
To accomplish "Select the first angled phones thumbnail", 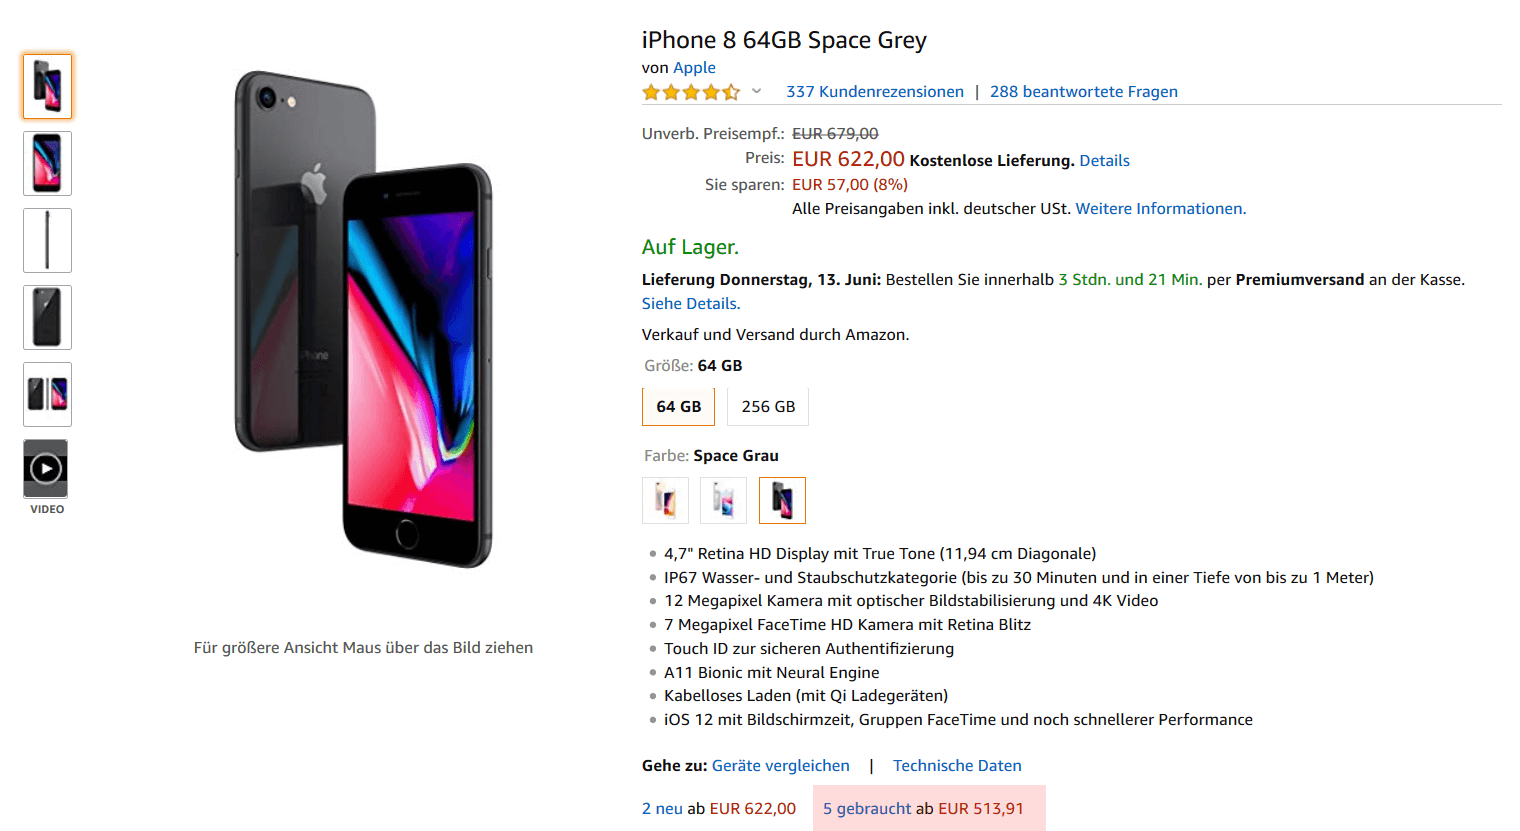I will 47,86.
